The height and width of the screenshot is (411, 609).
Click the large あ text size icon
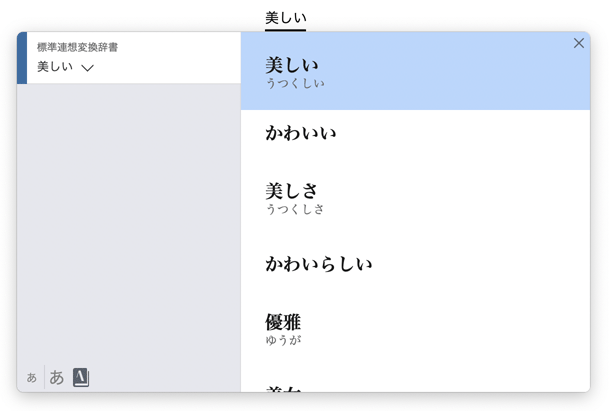pos(57,377)
